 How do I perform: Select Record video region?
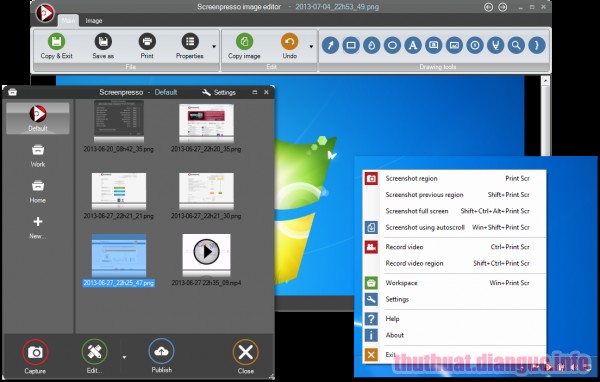click(454, 263)
